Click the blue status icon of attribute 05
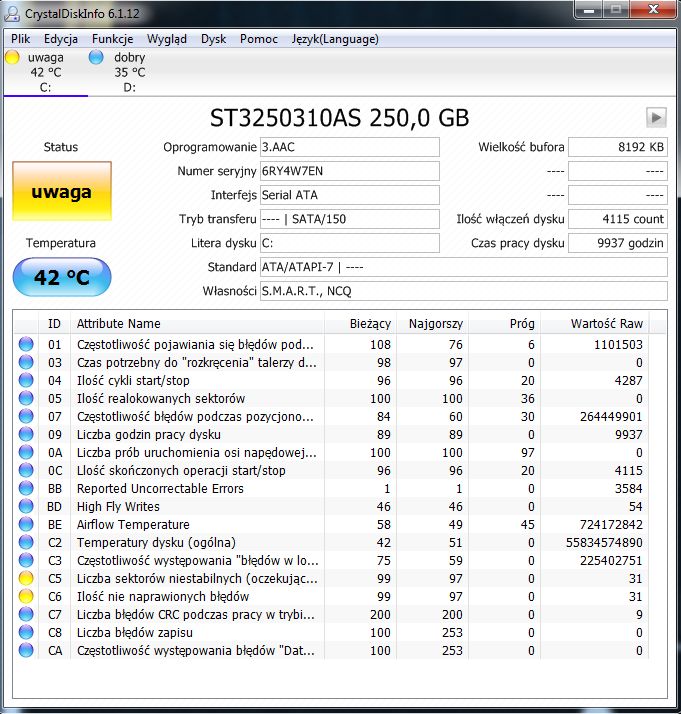 click(26, 398)
